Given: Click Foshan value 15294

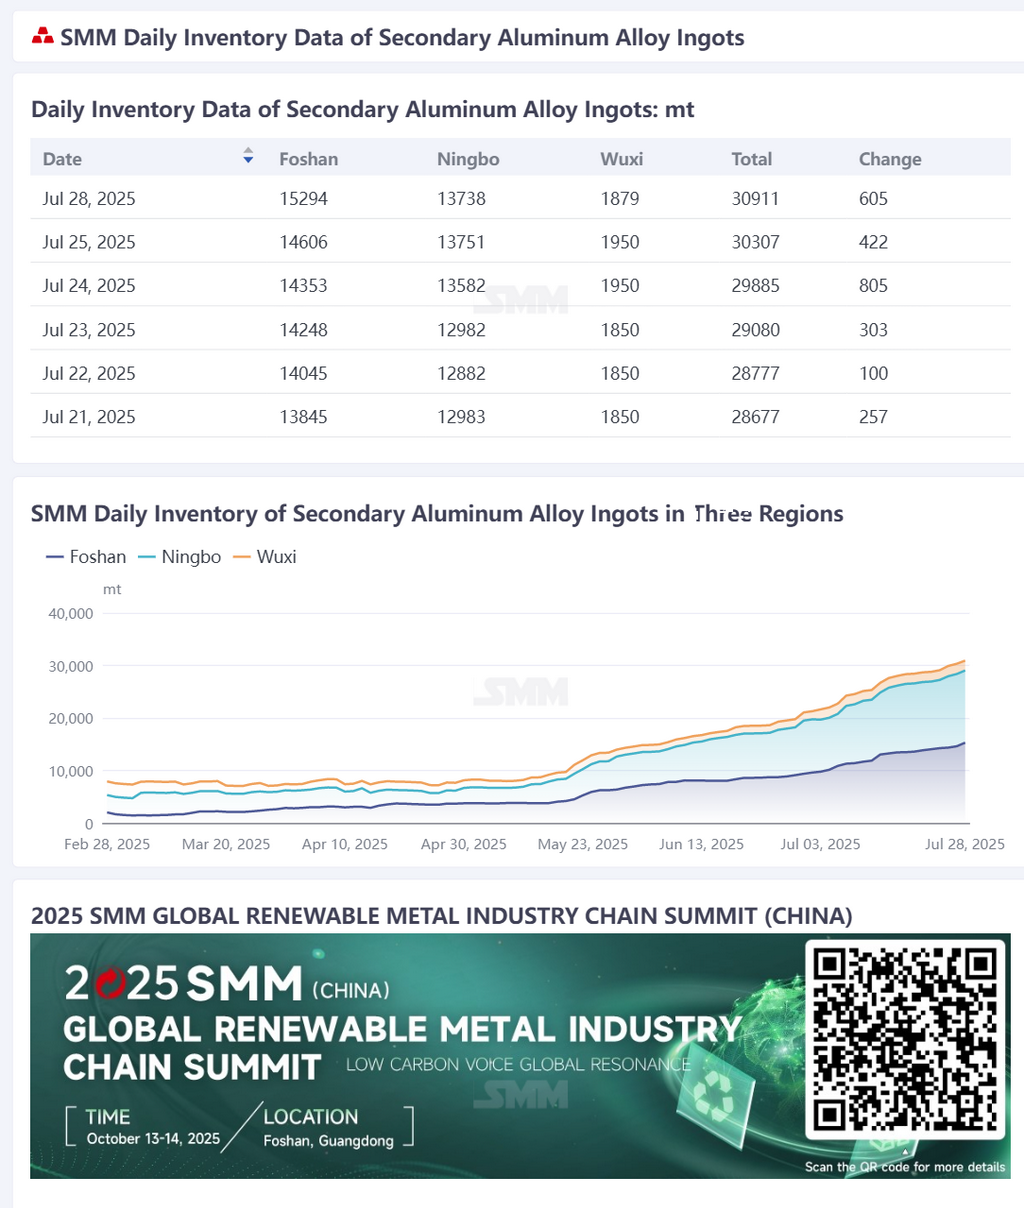Looking at the screenshot, I should point(303,198).
